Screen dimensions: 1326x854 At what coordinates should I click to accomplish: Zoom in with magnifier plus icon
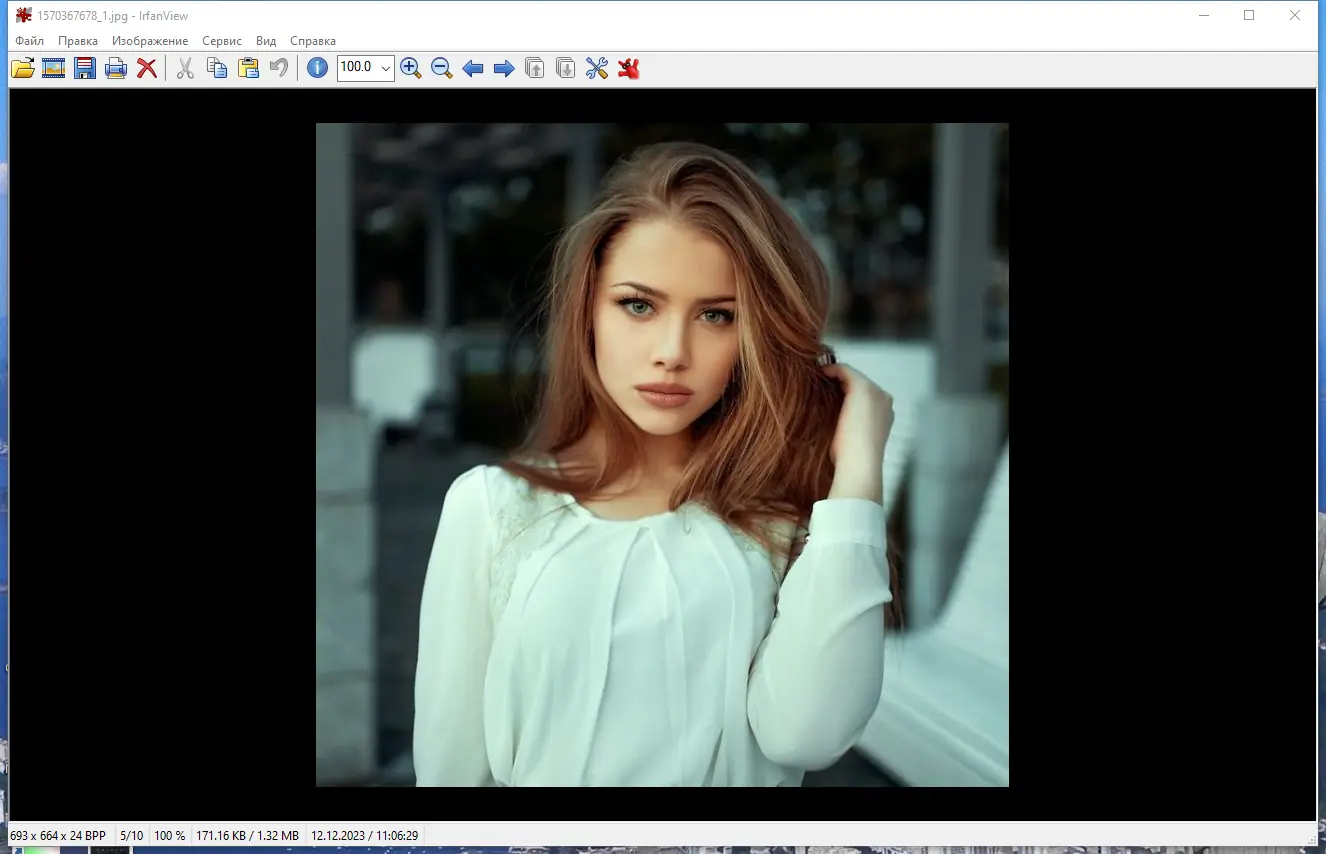coord(410,68)
